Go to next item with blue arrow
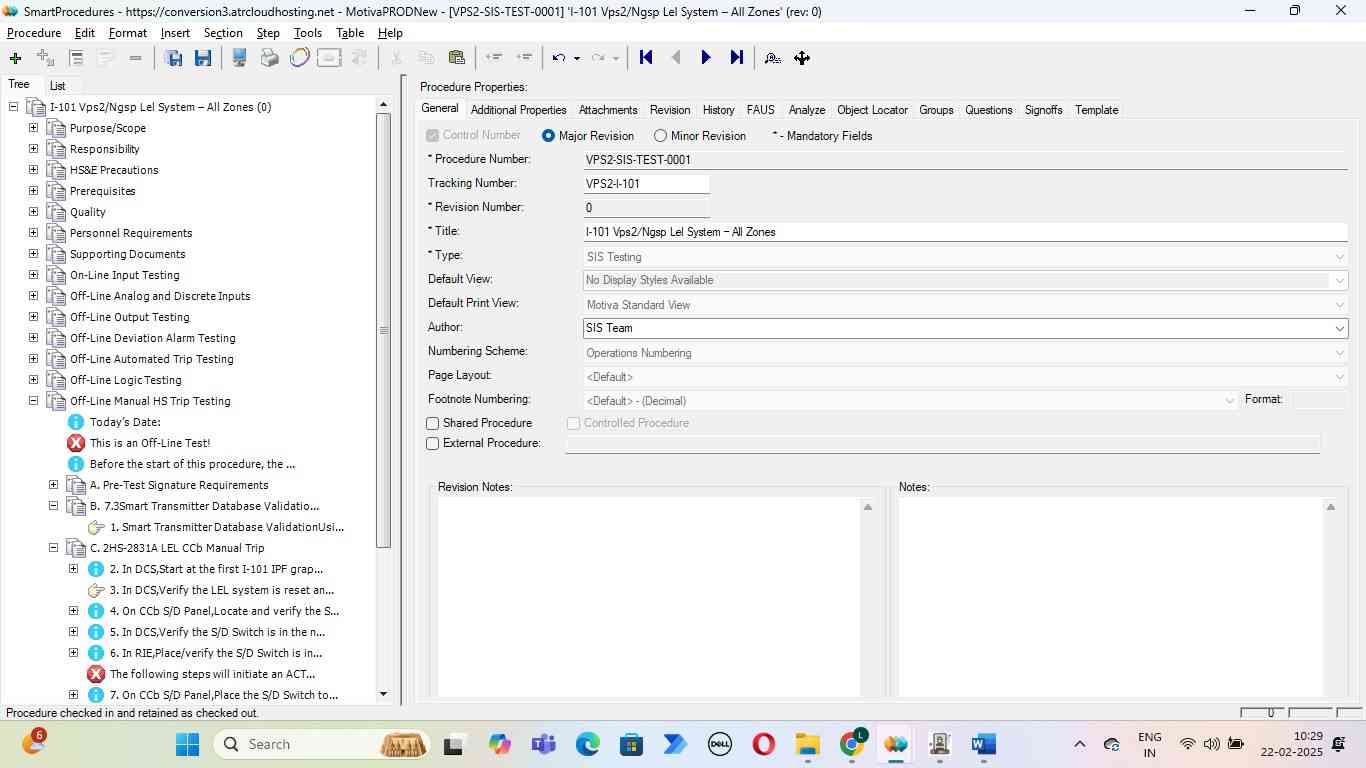The image size is (1366, 768). (706, 58)
